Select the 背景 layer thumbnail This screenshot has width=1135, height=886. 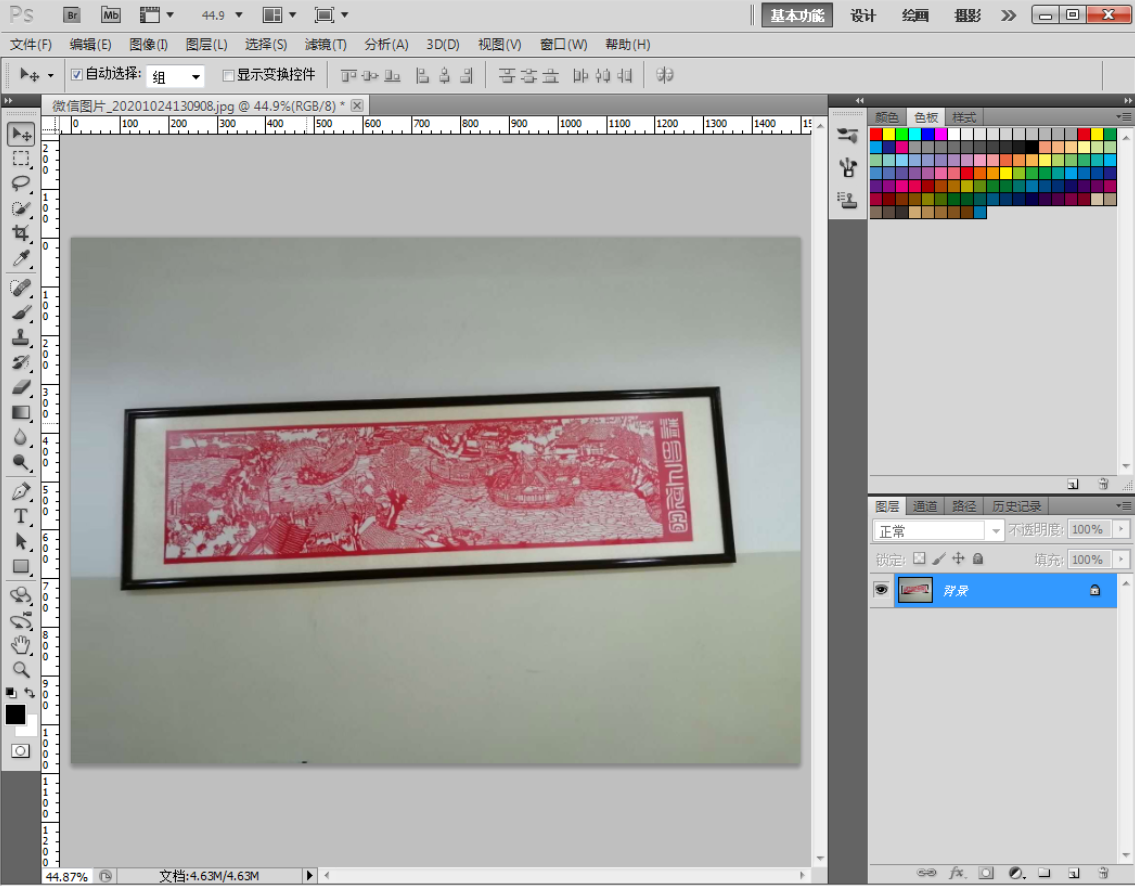point(915,590)
